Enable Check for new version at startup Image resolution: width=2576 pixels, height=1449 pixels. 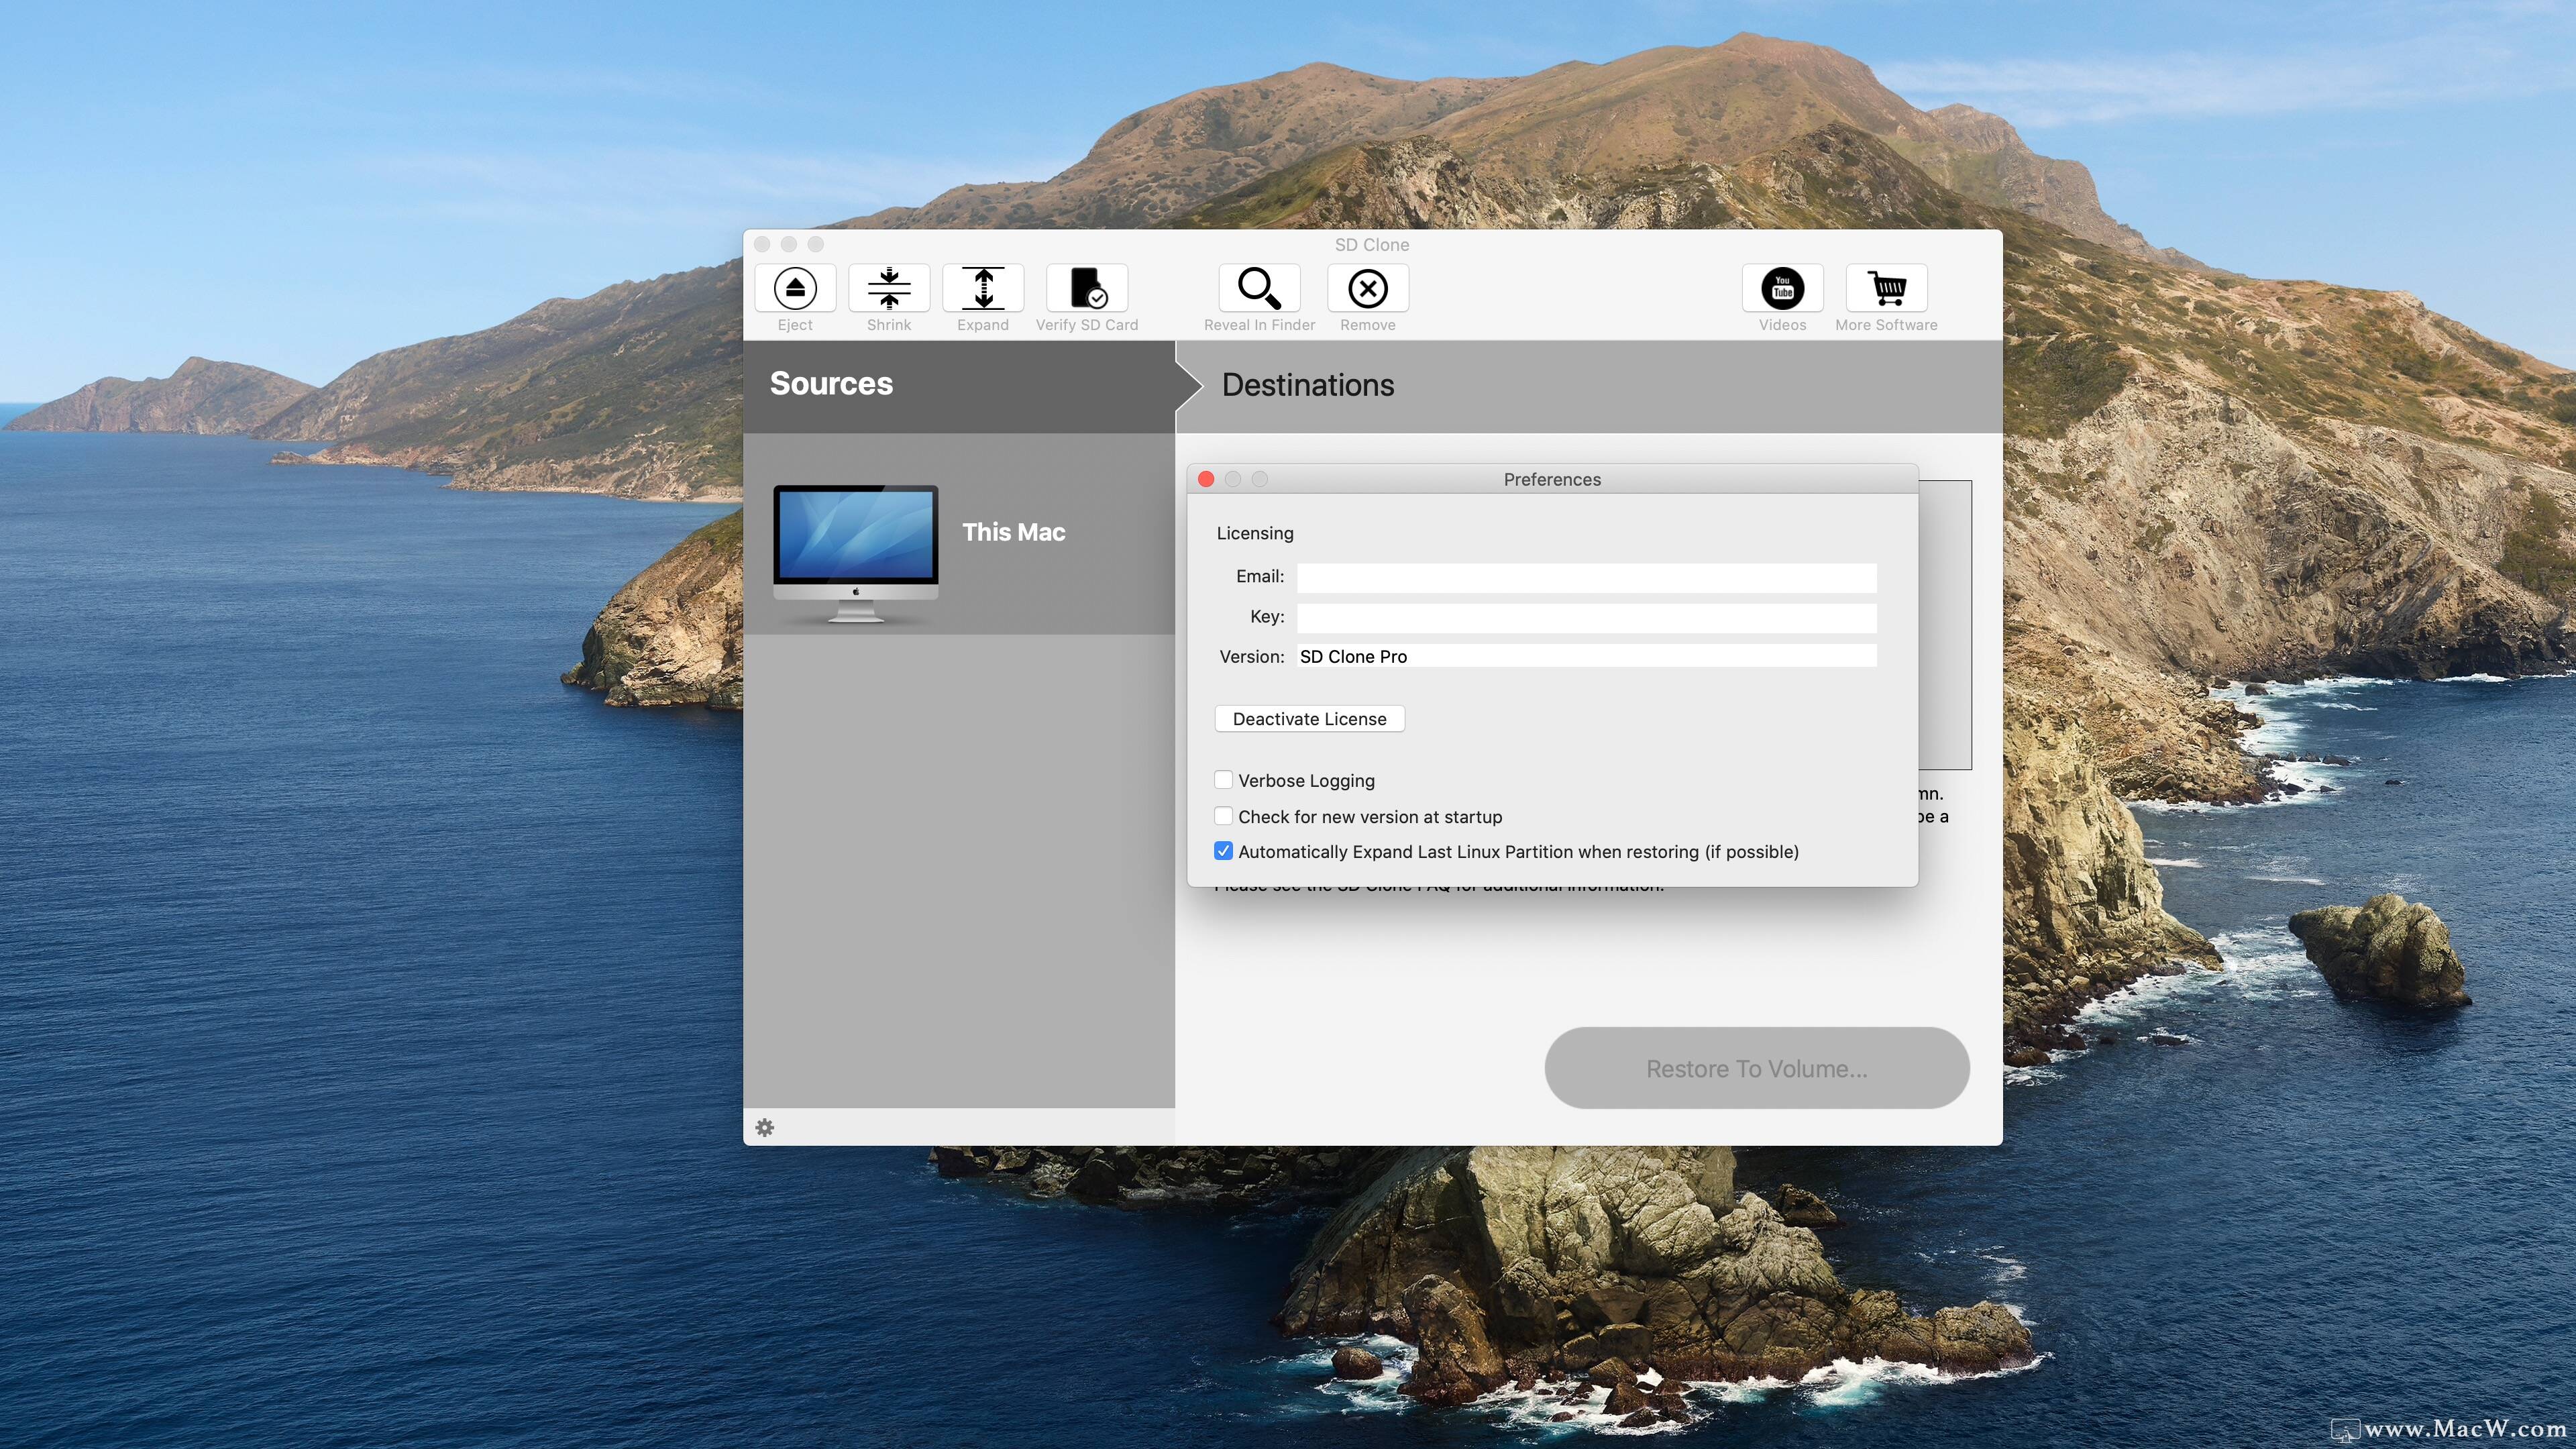pyautogui.click(x=1223, y=816)
